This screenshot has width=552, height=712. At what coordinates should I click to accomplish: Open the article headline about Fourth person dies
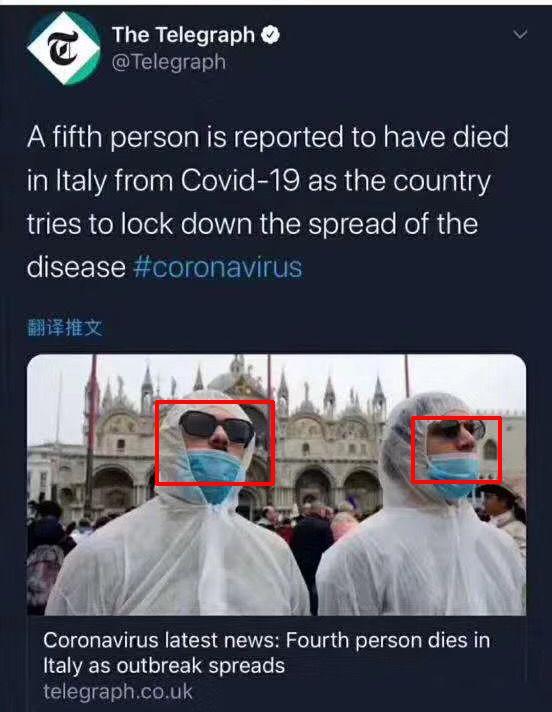(x=266, y=653)
